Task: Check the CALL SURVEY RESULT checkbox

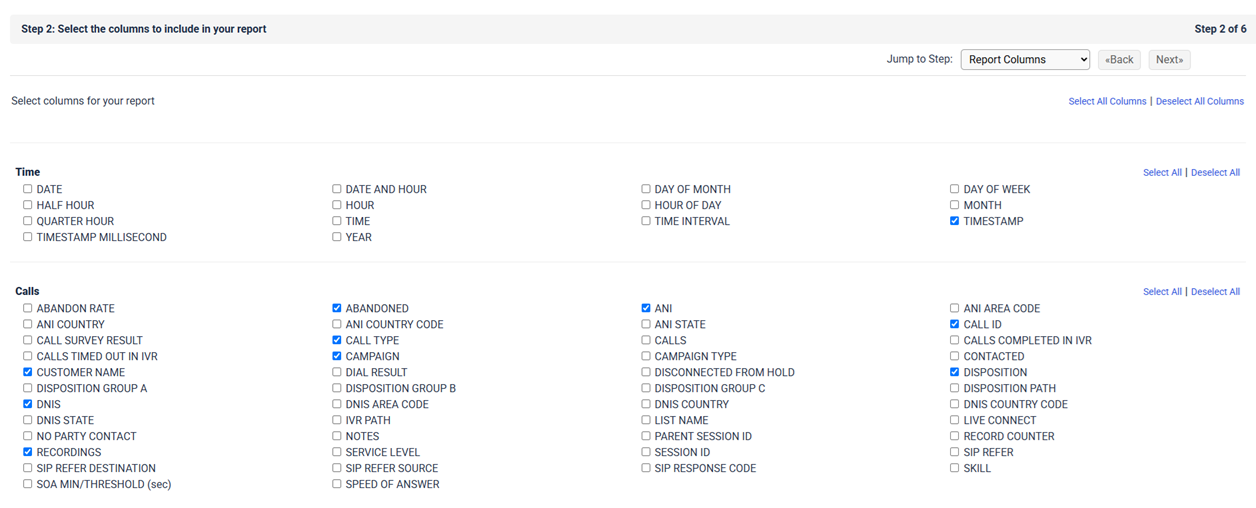Action: coord(28,340)
